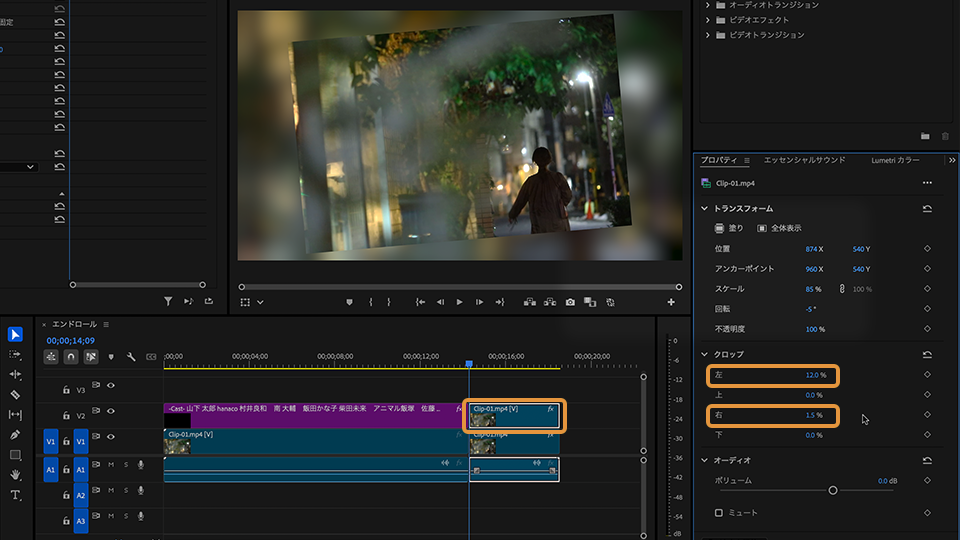Collapse the トランスフォーム section

(705, 209)
